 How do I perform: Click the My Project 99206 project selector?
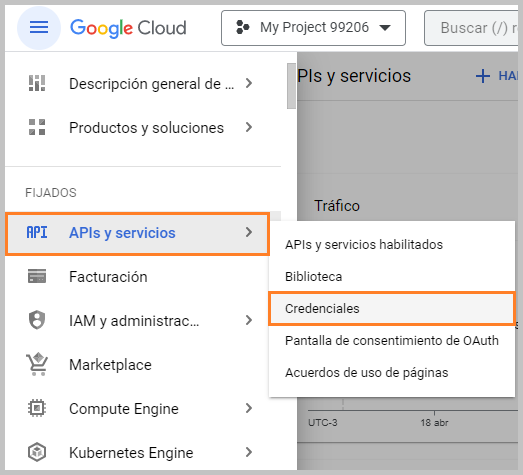(313, 28)
